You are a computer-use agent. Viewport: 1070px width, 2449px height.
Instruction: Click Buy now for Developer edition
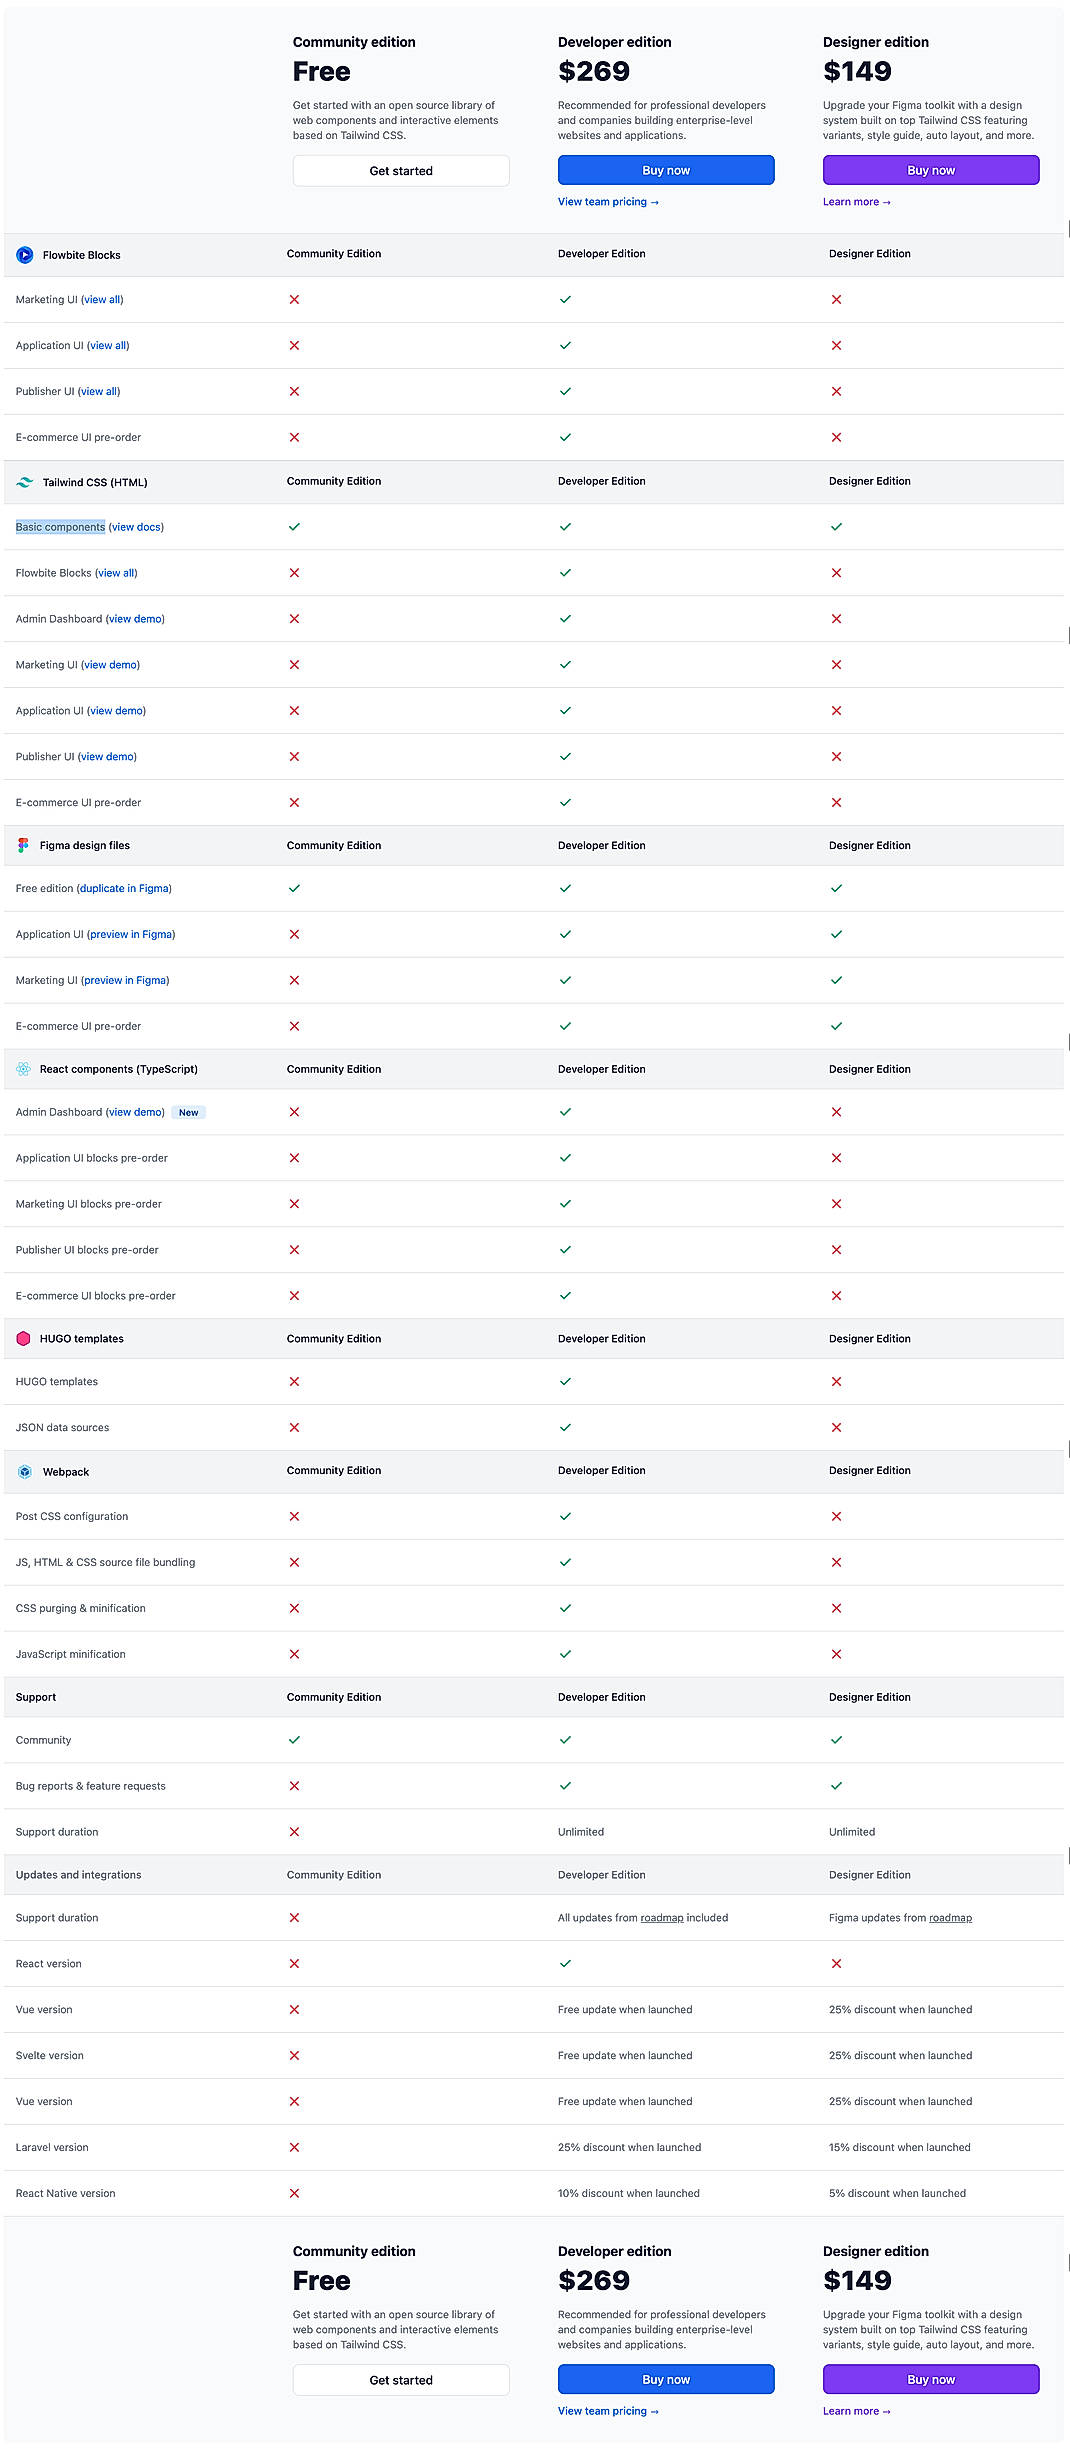tap(665, 170)
